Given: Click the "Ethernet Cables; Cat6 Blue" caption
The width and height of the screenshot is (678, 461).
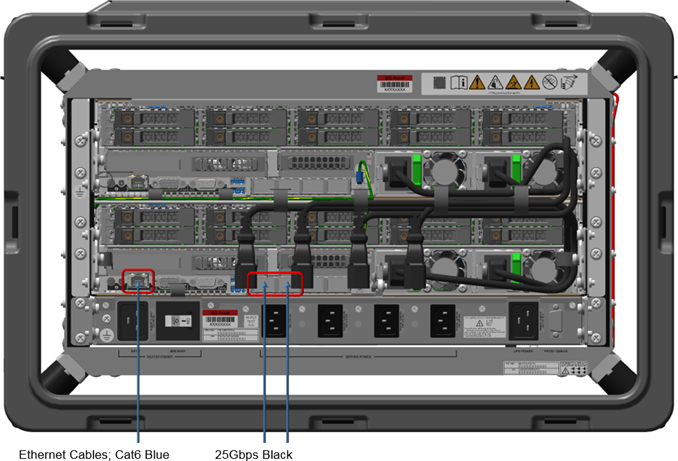Looking at the screenshot, I should tap(94, 455).
